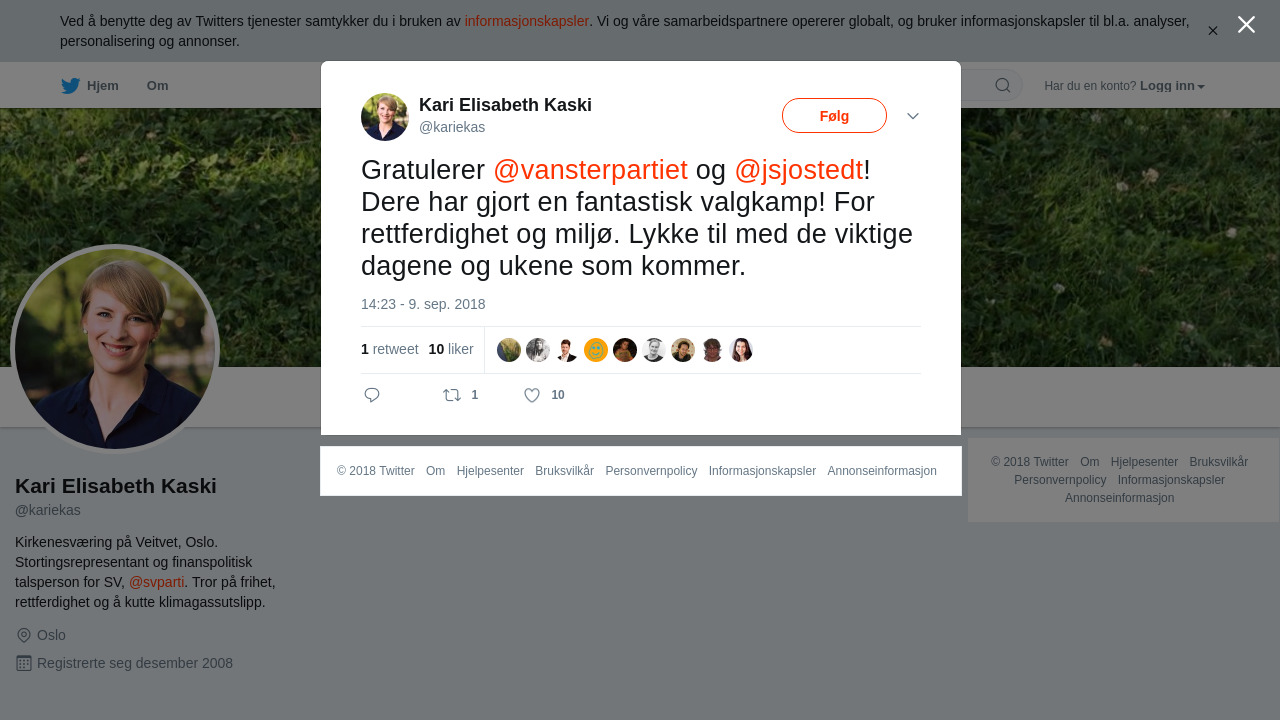Follow the account with Følg button
1280x720 pixels.
click(834, 116)
